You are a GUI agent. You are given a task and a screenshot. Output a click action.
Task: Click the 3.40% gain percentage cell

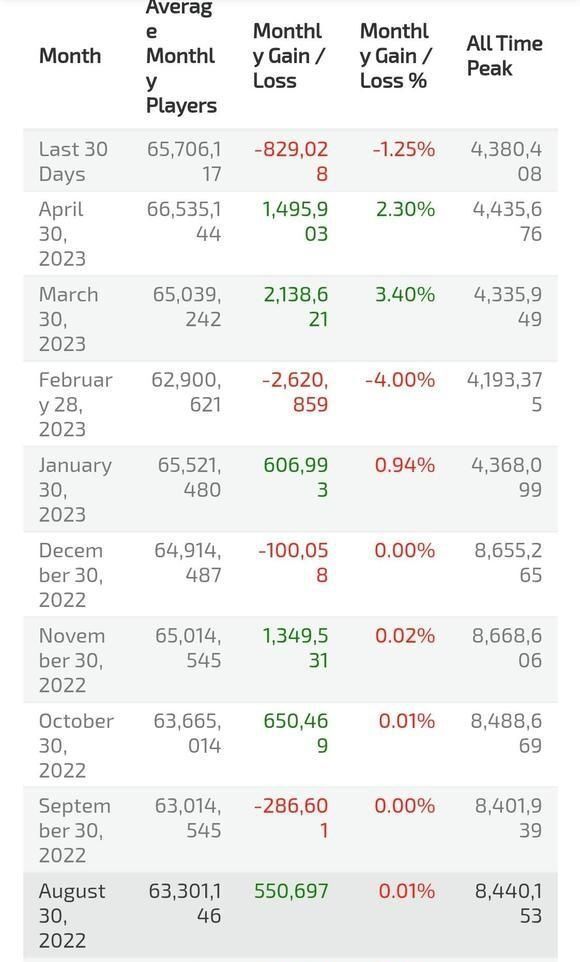coord(405,294)
